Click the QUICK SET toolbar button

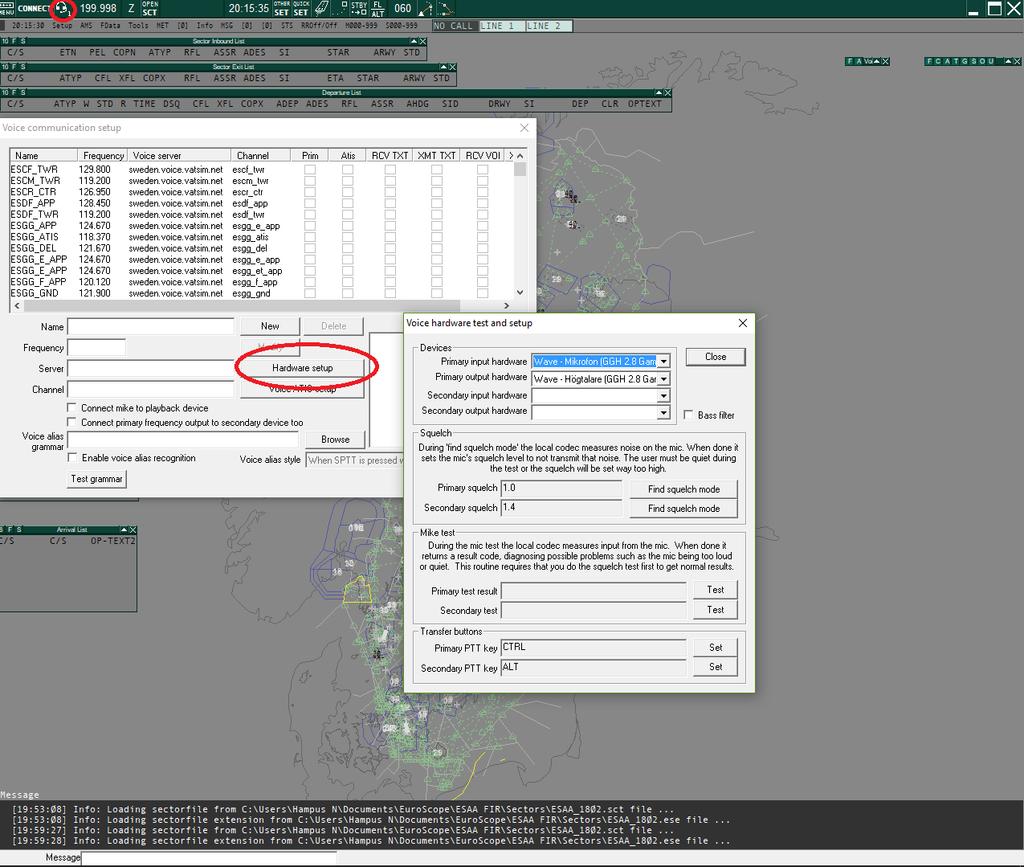(301, 8)
